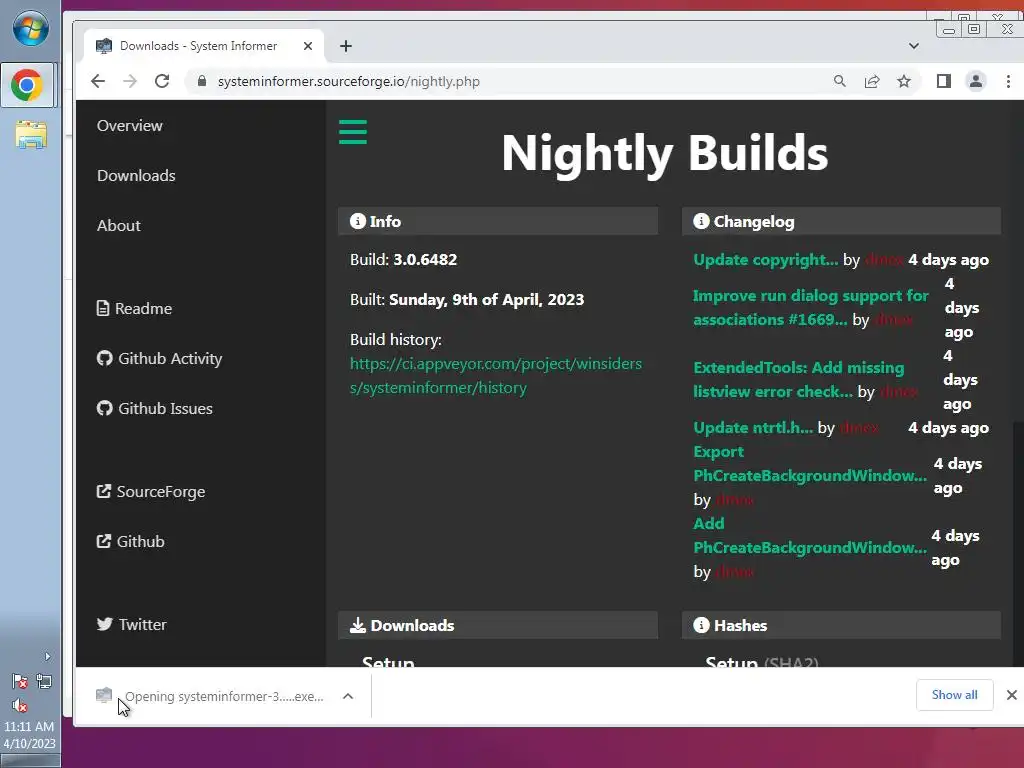Close the downloads bar
The width and height of the screenshot is (1024, 768).
[x=1012, y=695]
